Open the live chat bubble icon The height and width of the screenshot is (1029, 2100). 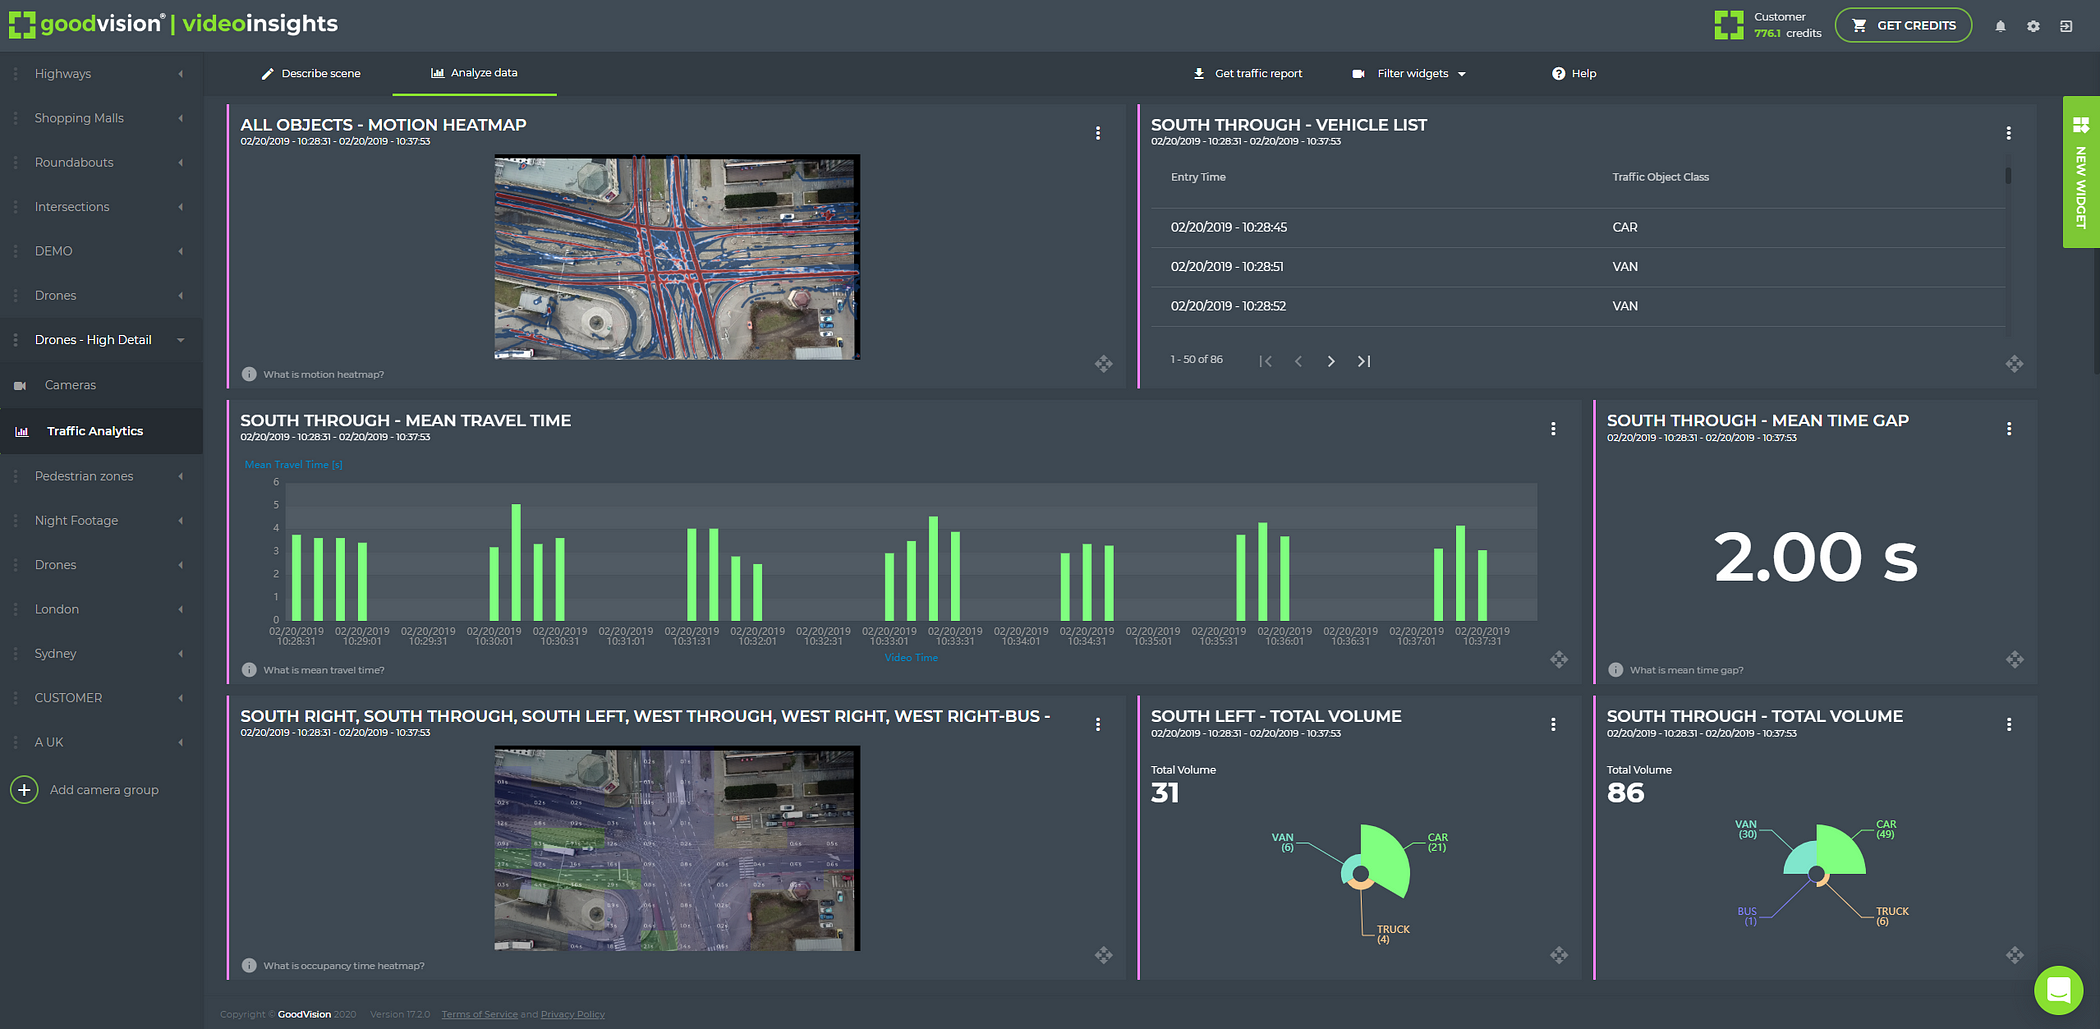click(2058, 990)
